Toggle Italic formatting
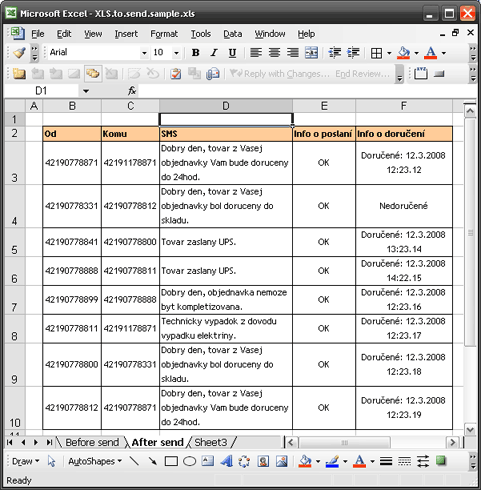 pos(214,53)
